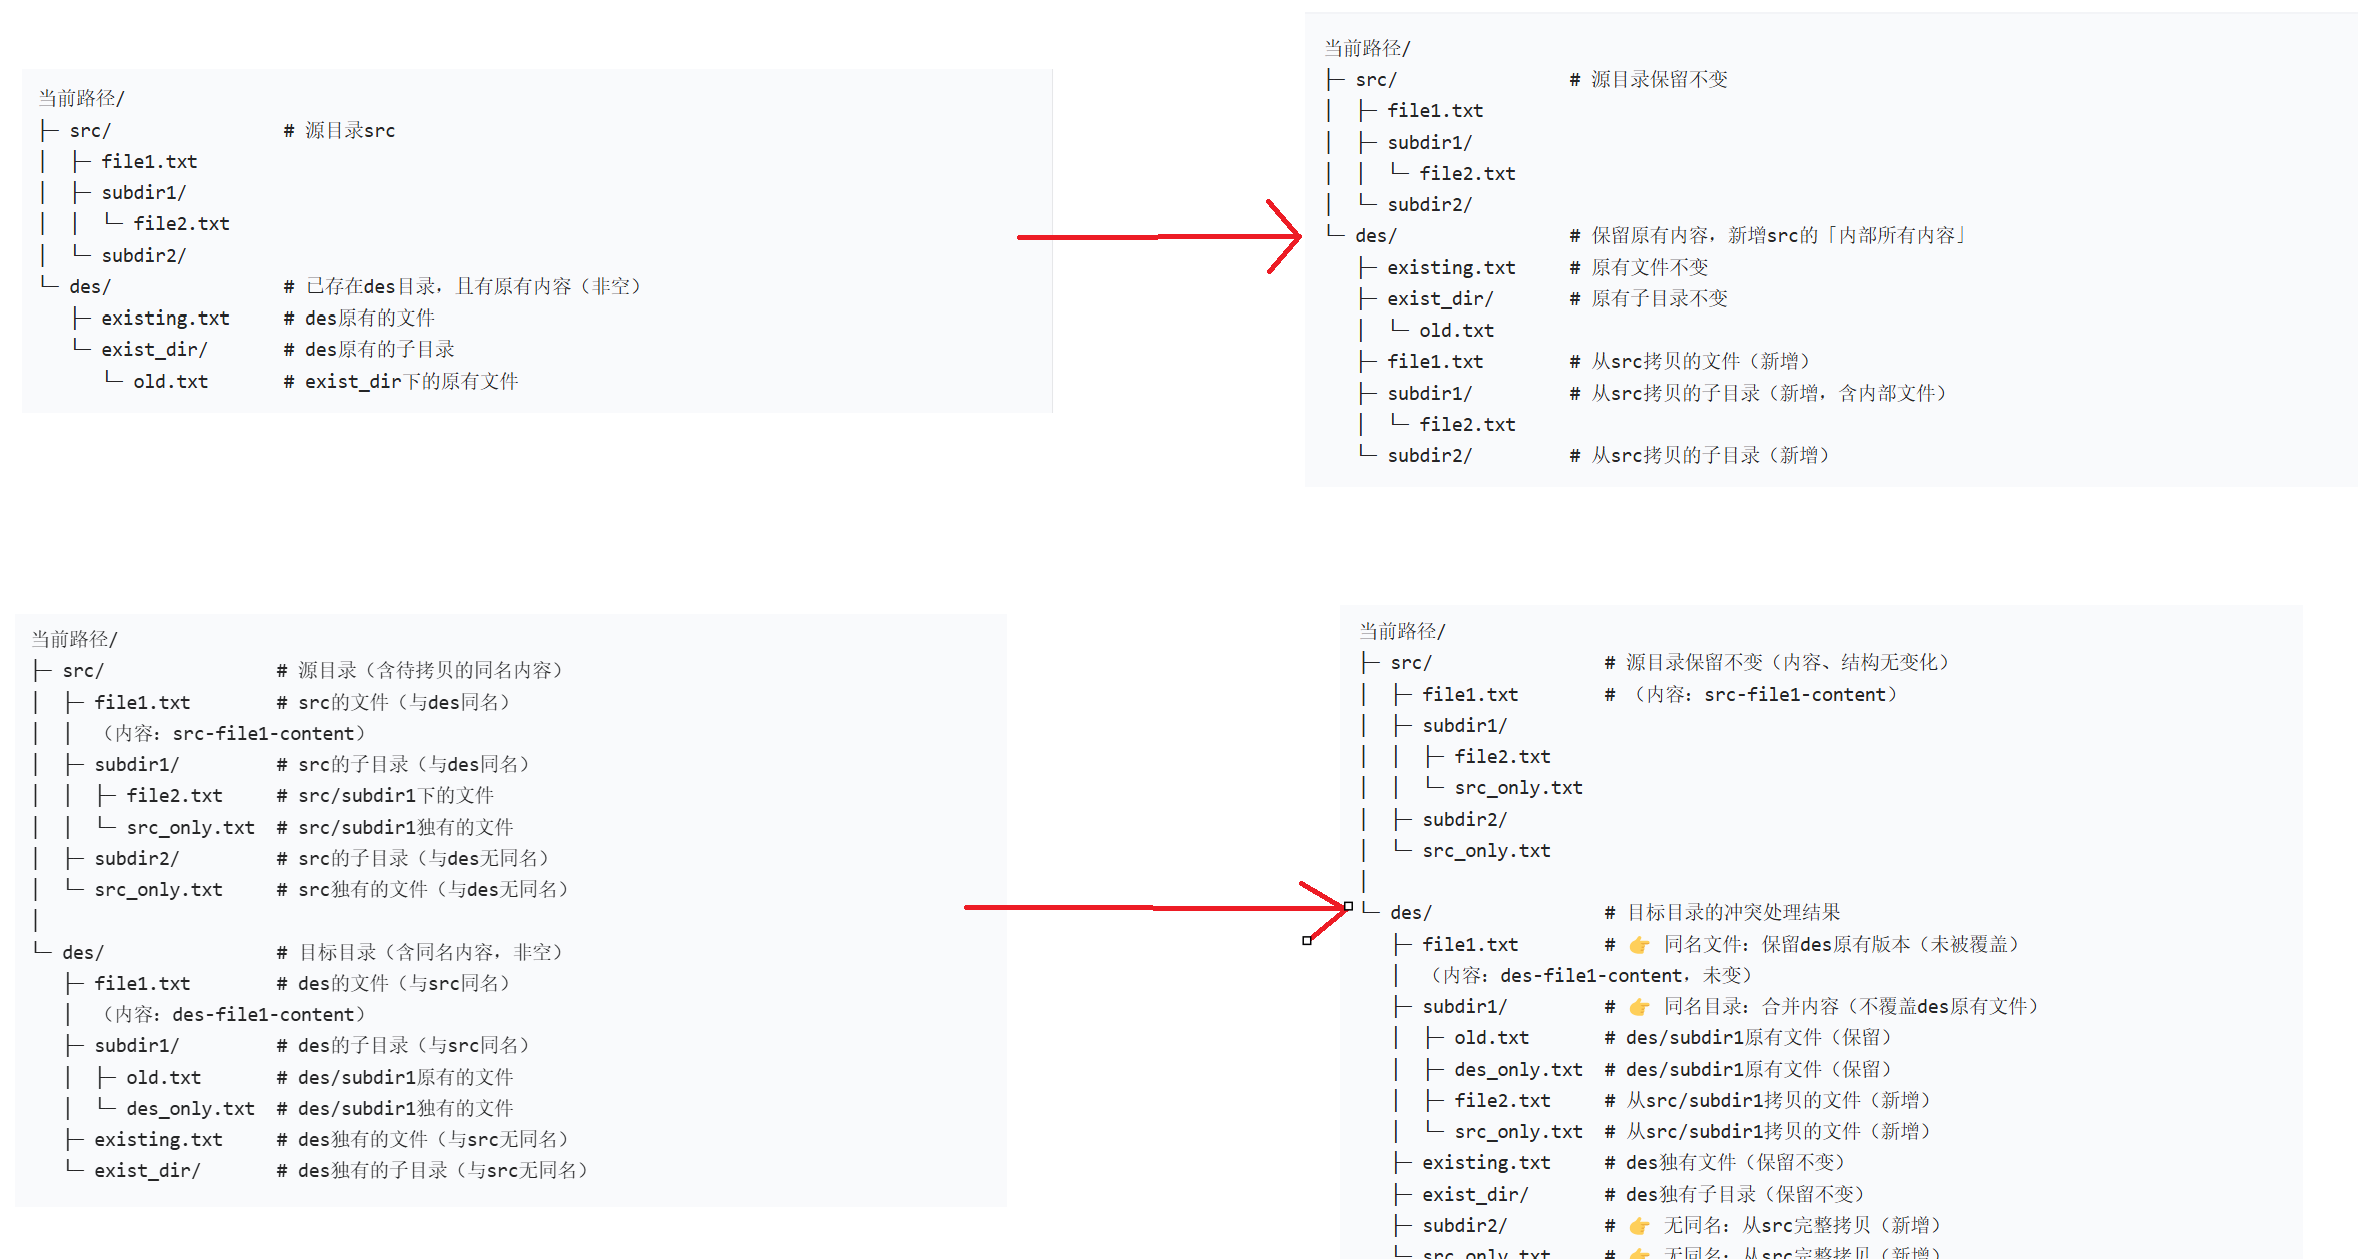Grab selection handle at lower arrow's tip

[x=1348, y=906]
